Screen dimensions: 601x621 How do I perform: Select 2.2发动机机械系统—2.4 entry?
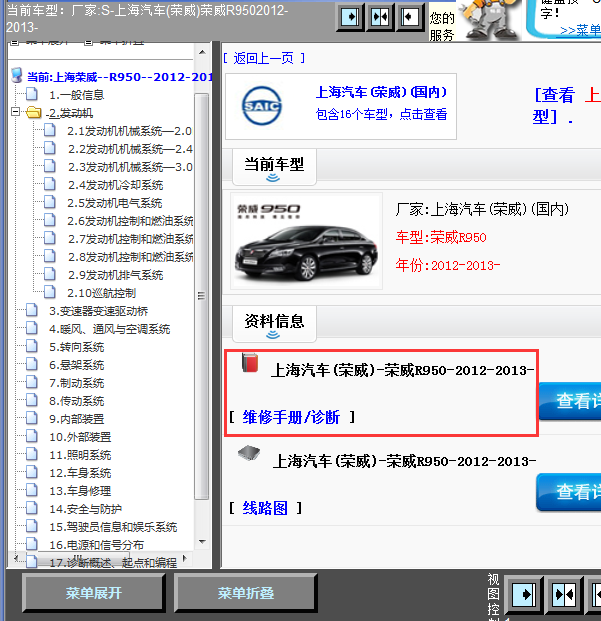pos(130,149)
